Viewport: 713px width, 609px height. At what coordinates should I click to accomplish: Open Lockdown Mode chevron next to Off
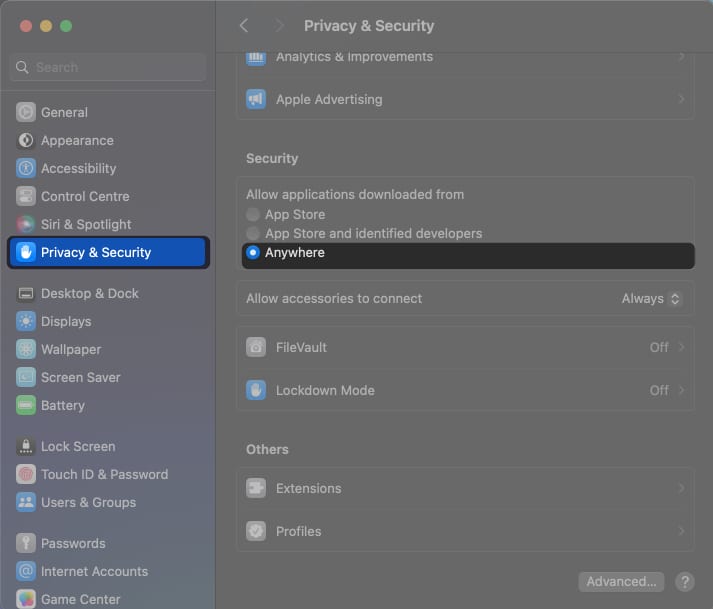681,390
